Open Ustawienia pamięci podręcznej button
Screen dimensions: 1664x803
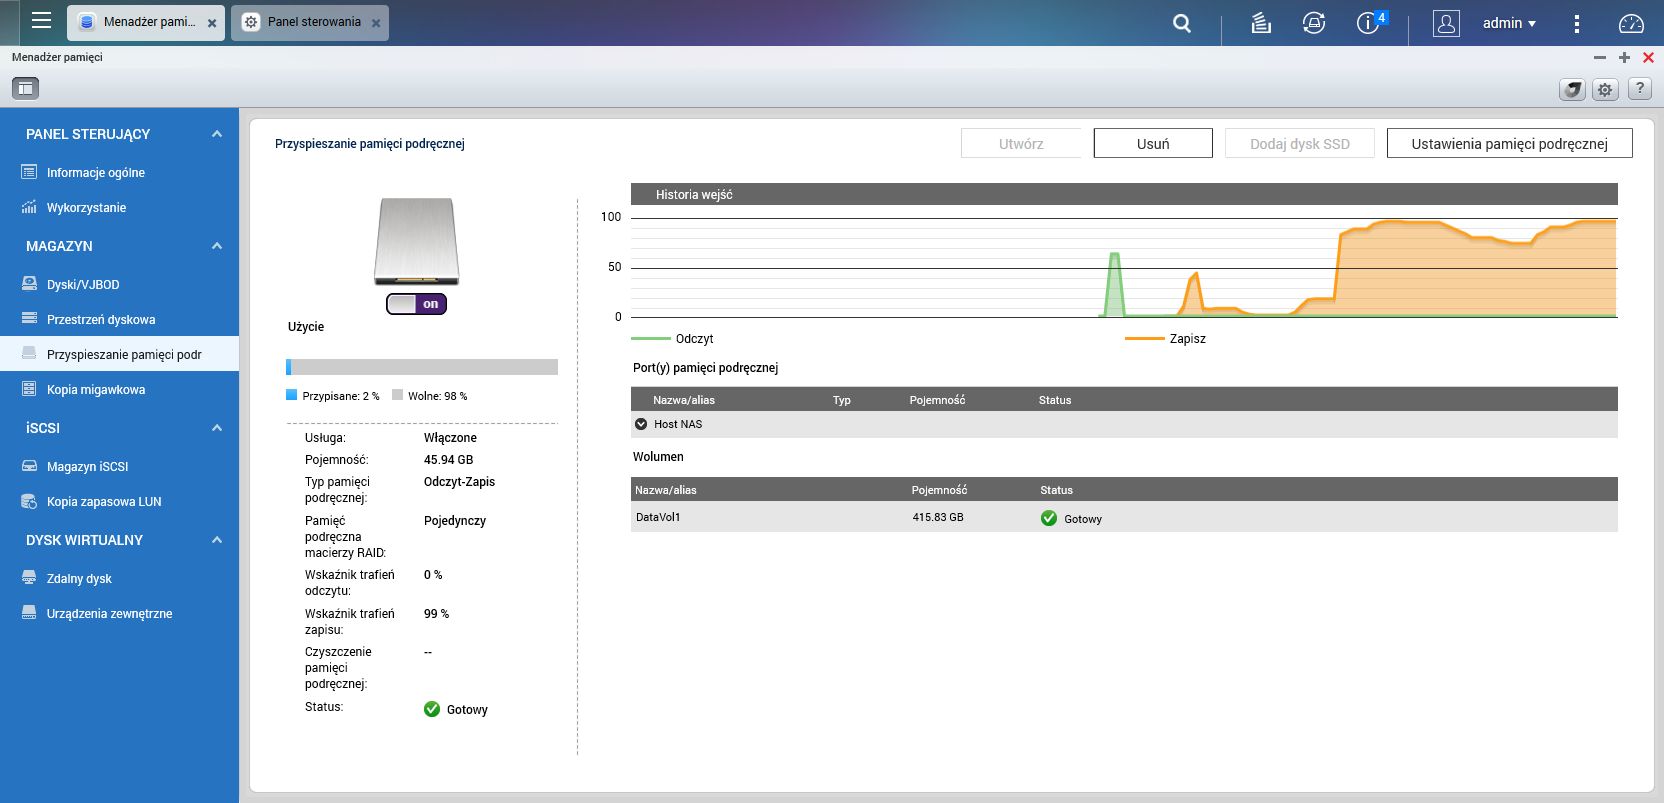pos(1510,143)
